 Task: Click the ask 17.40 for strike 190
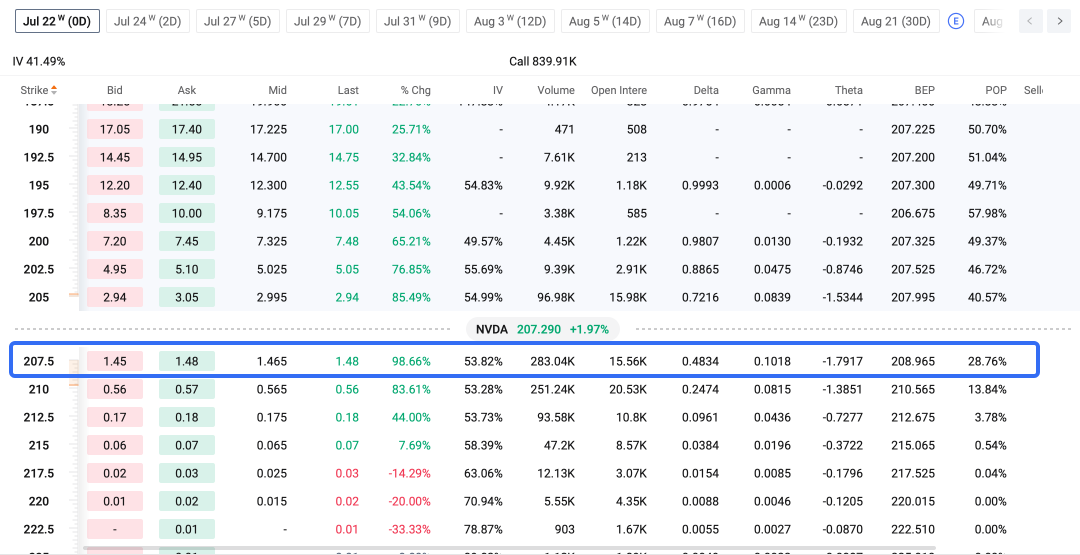(187, 129)
